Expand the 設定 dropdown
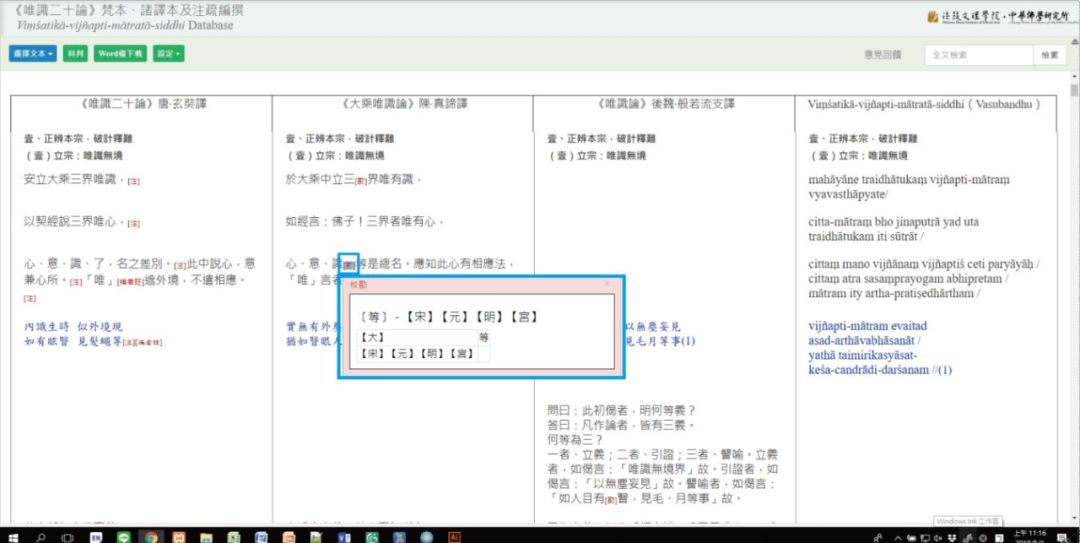This screenshot has width=1080, height=543. tap(169, 54)
